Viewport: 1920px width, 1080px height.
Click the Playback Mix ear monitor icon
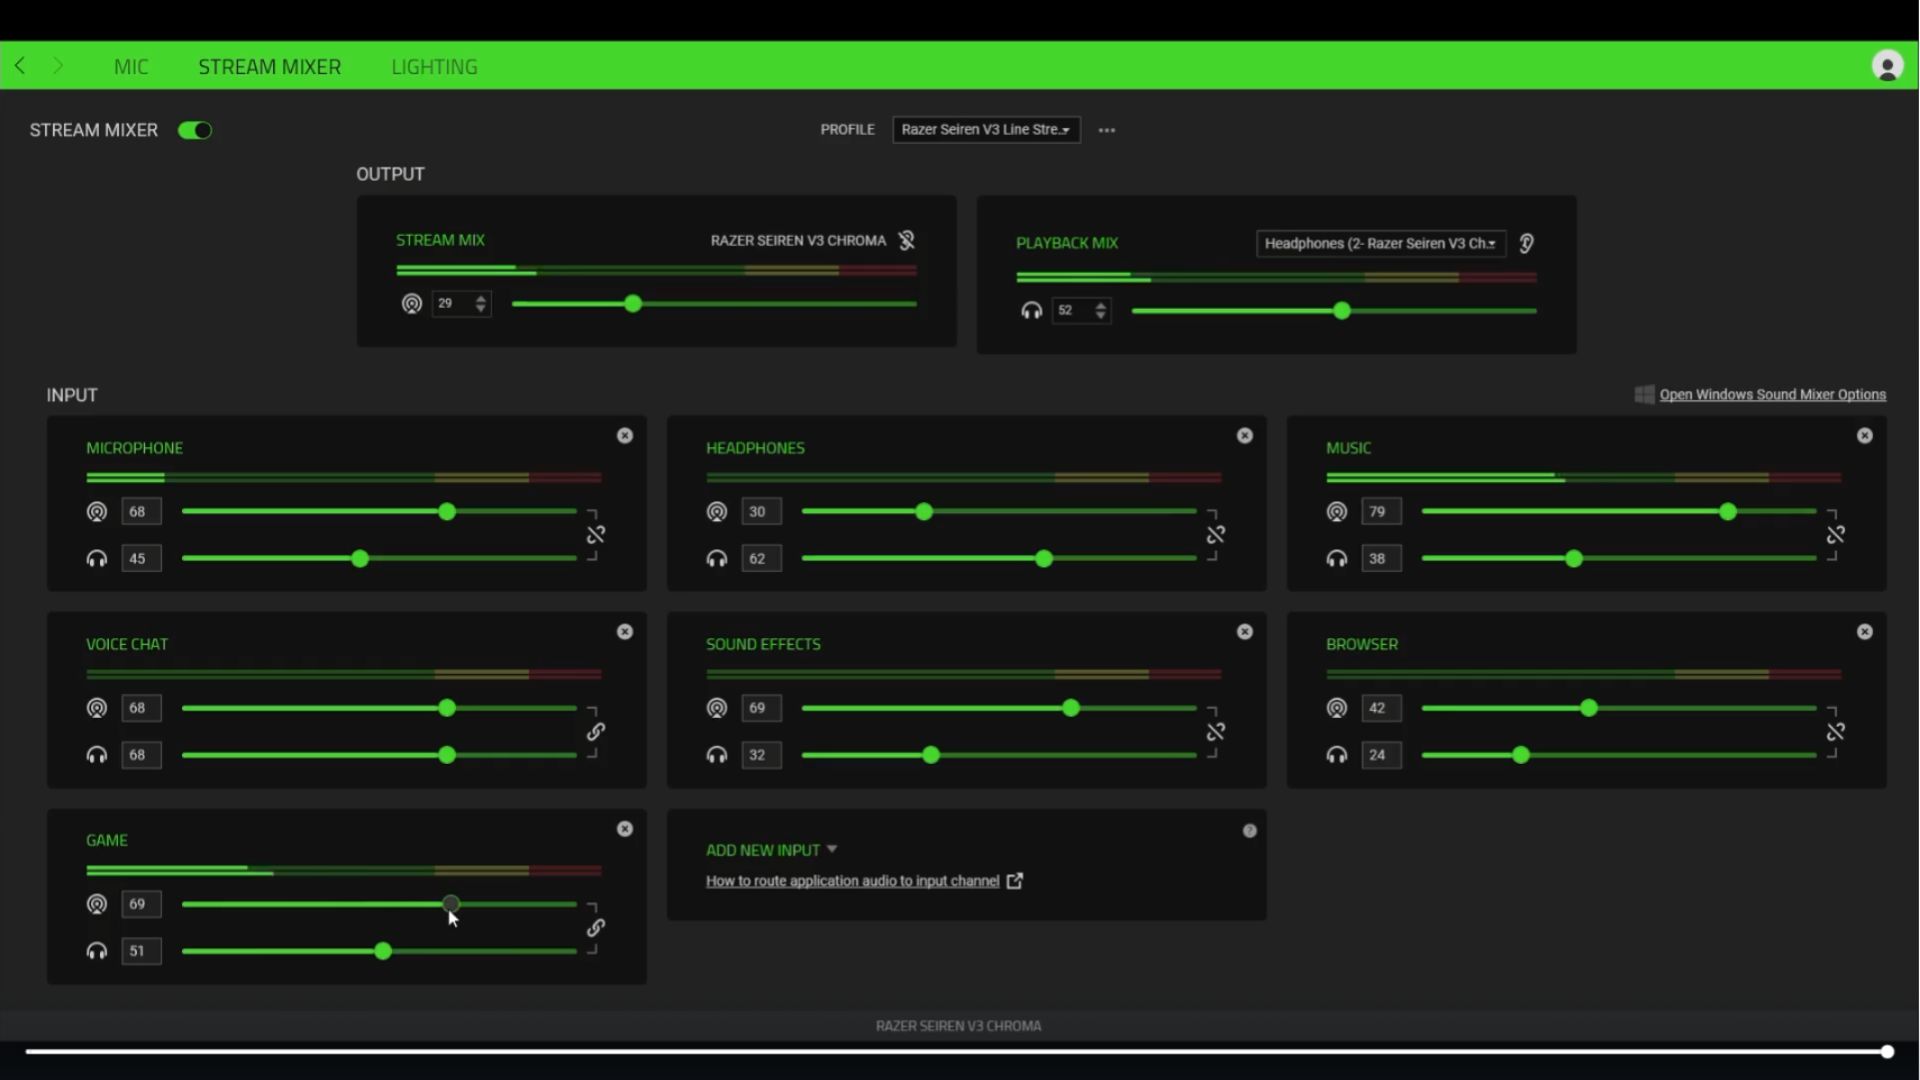pos(1526,243)
